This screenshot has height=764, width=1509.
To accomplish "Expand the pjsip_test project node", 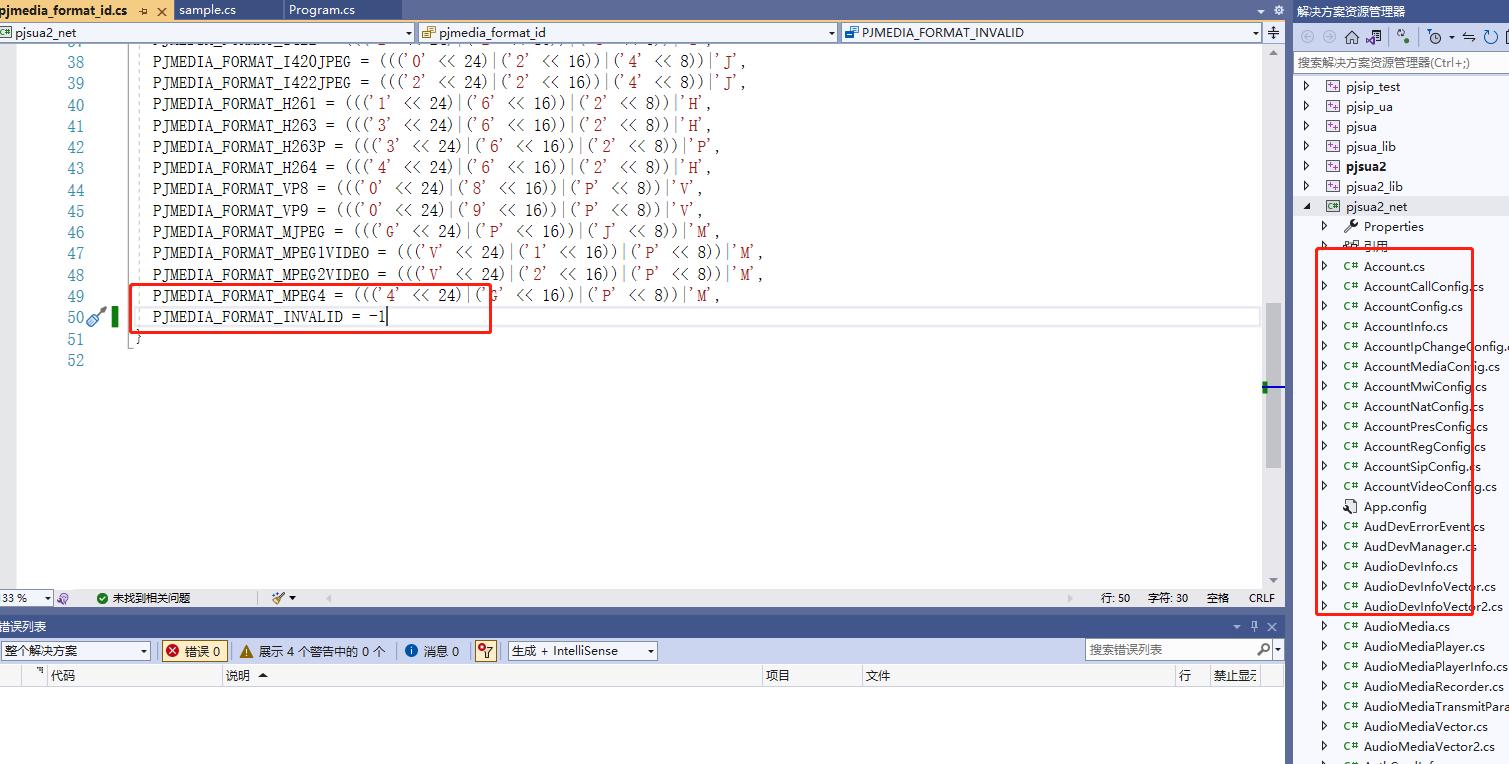I will pyautogui.click(x=1307, y=86).
